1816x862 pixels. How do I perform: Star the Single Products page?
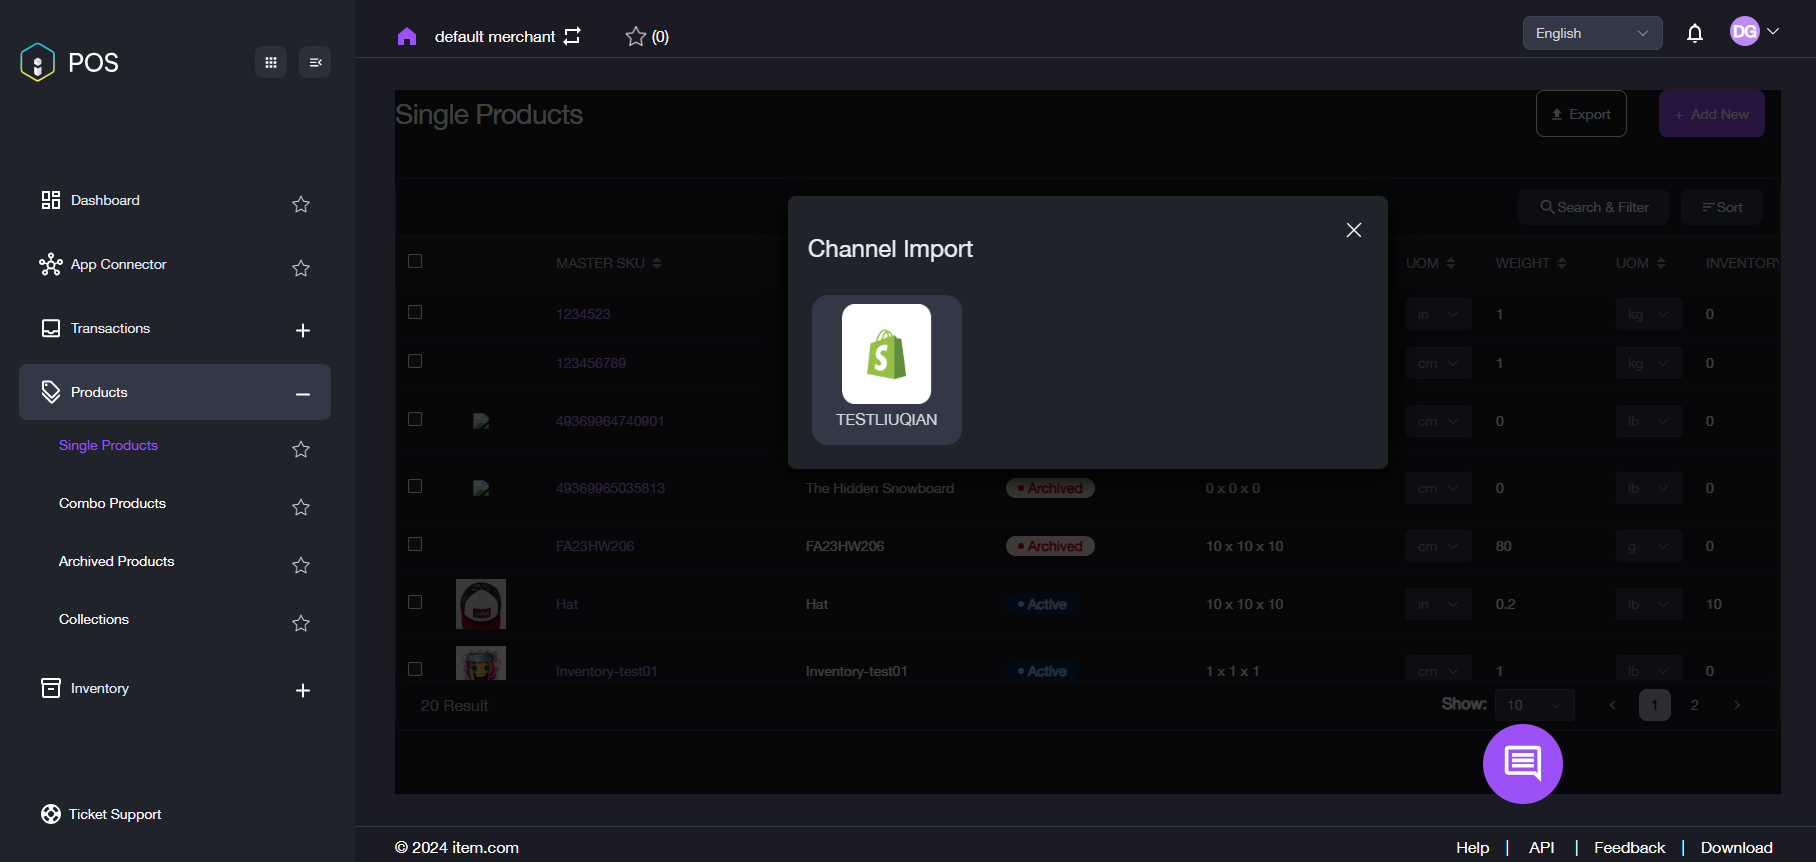pyautogui.click(x=301, y=449)
